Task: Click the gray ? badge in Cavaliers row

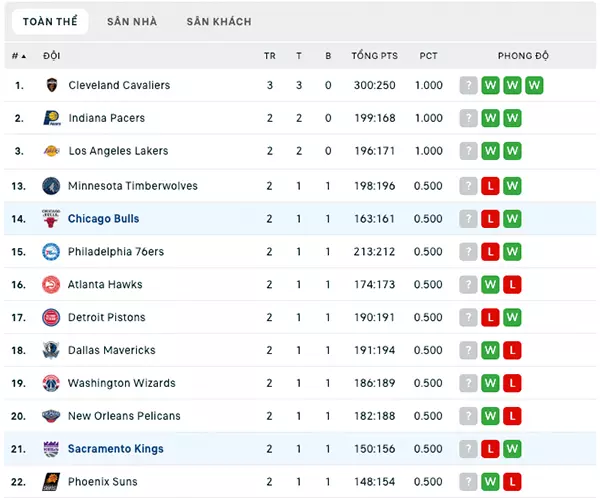Action: tap(468, 85)
